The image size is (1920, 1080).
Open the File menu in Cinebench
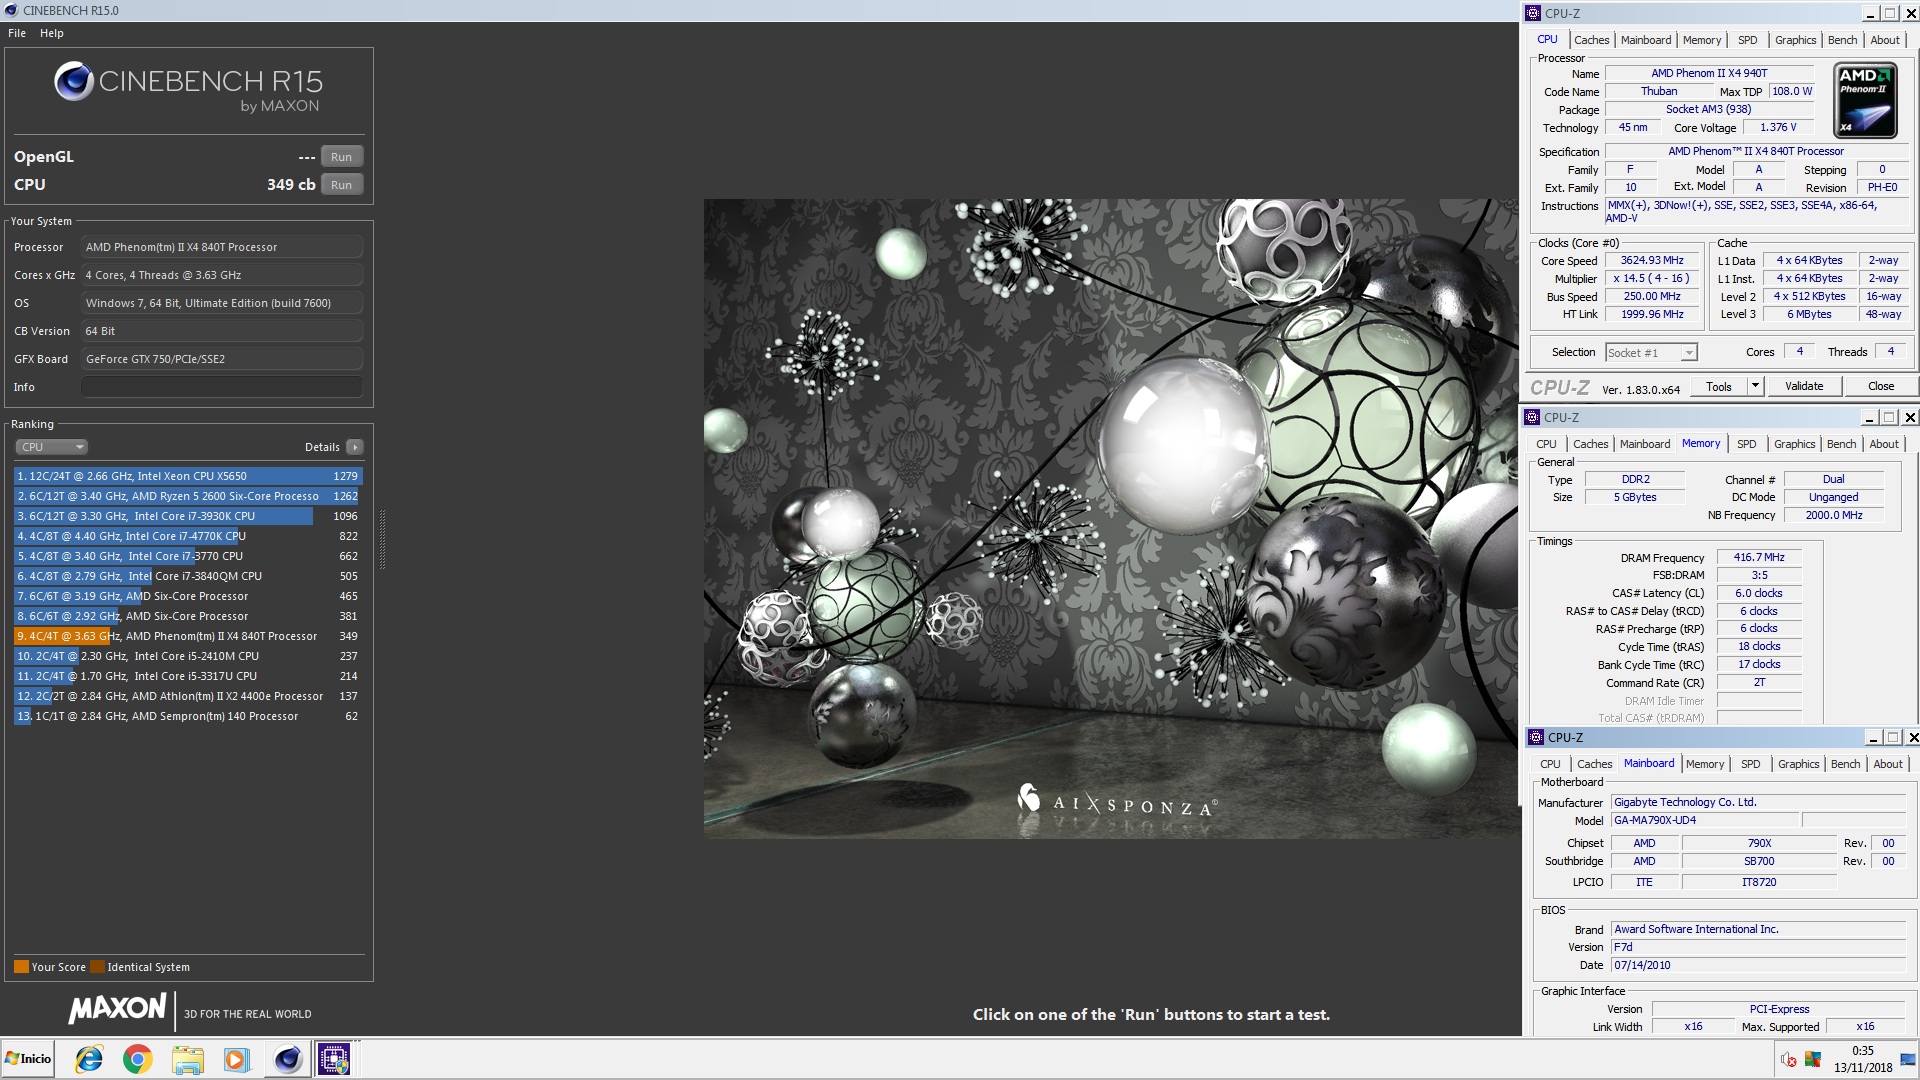click(x=17, y=33)
